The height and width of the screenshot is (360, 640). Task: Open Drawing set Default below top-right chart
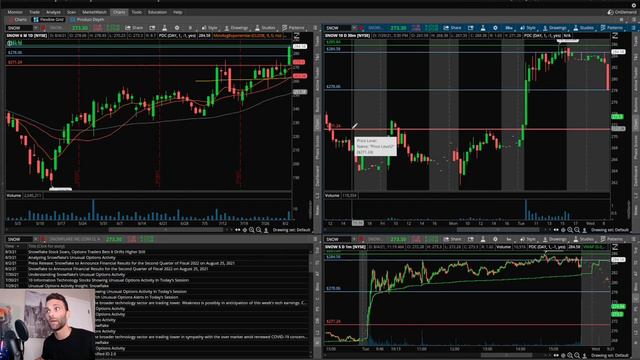point(610,230)
